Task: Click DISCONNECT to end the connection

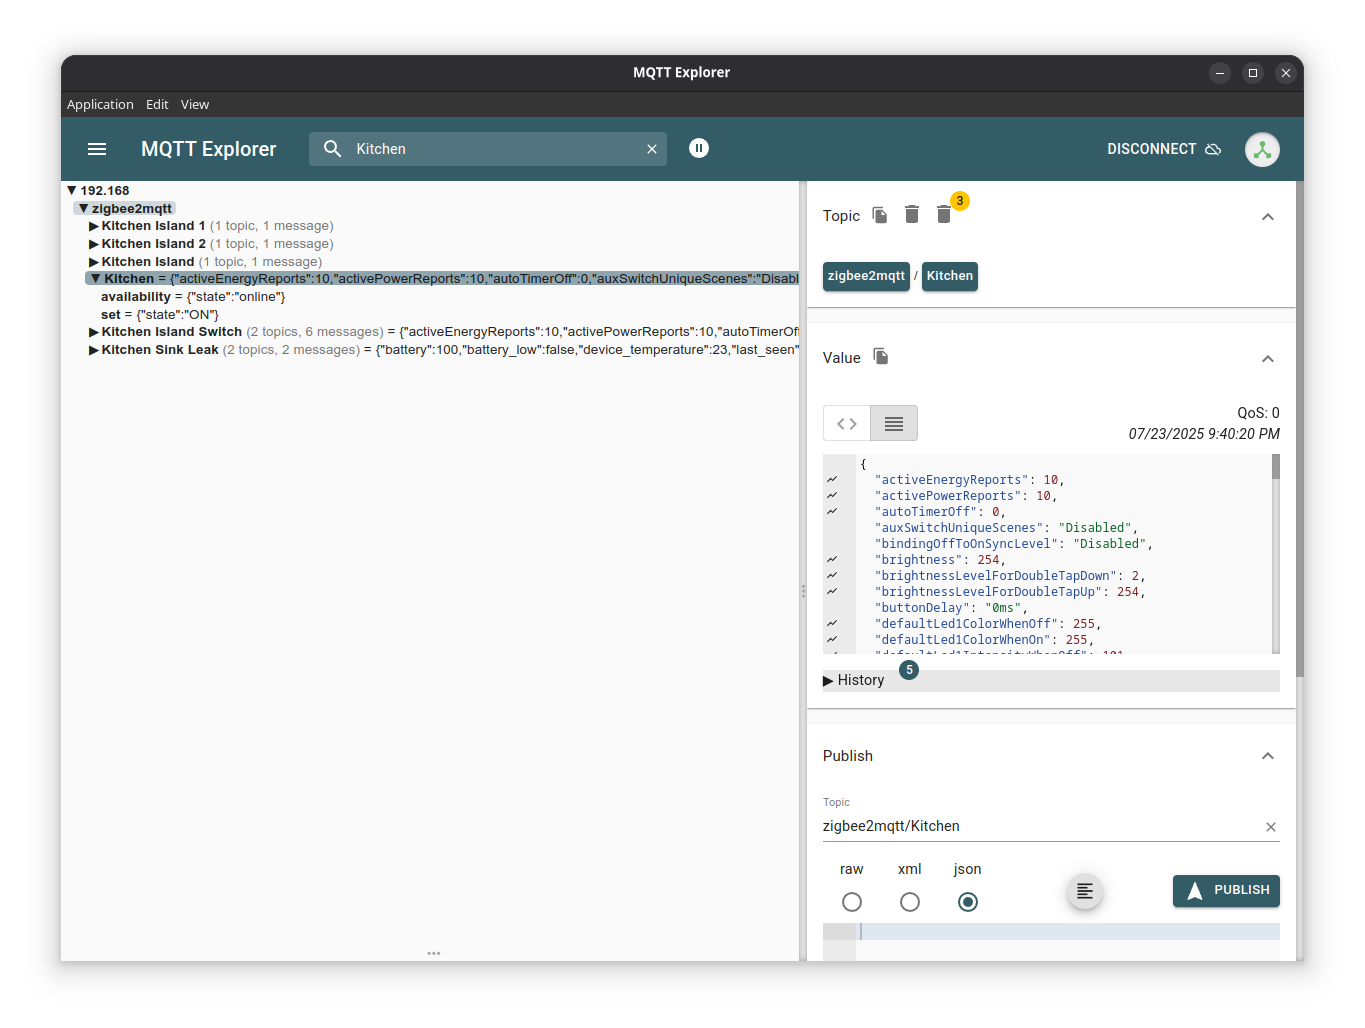Action: click(1163, 149)
